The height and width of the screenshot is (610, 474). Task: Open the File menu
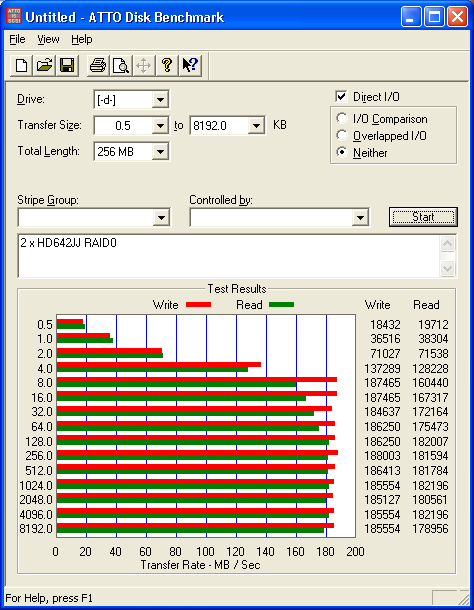[17, 39]
